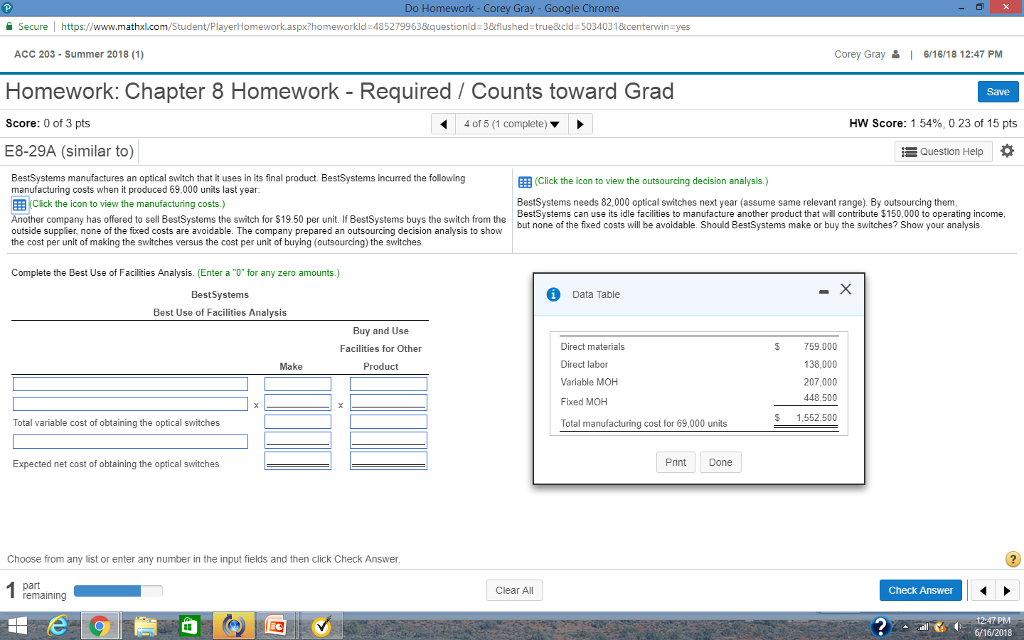Click Total variable cost Buy column input
Viewport: 1024px width, 640px height.
coord(389,422)
